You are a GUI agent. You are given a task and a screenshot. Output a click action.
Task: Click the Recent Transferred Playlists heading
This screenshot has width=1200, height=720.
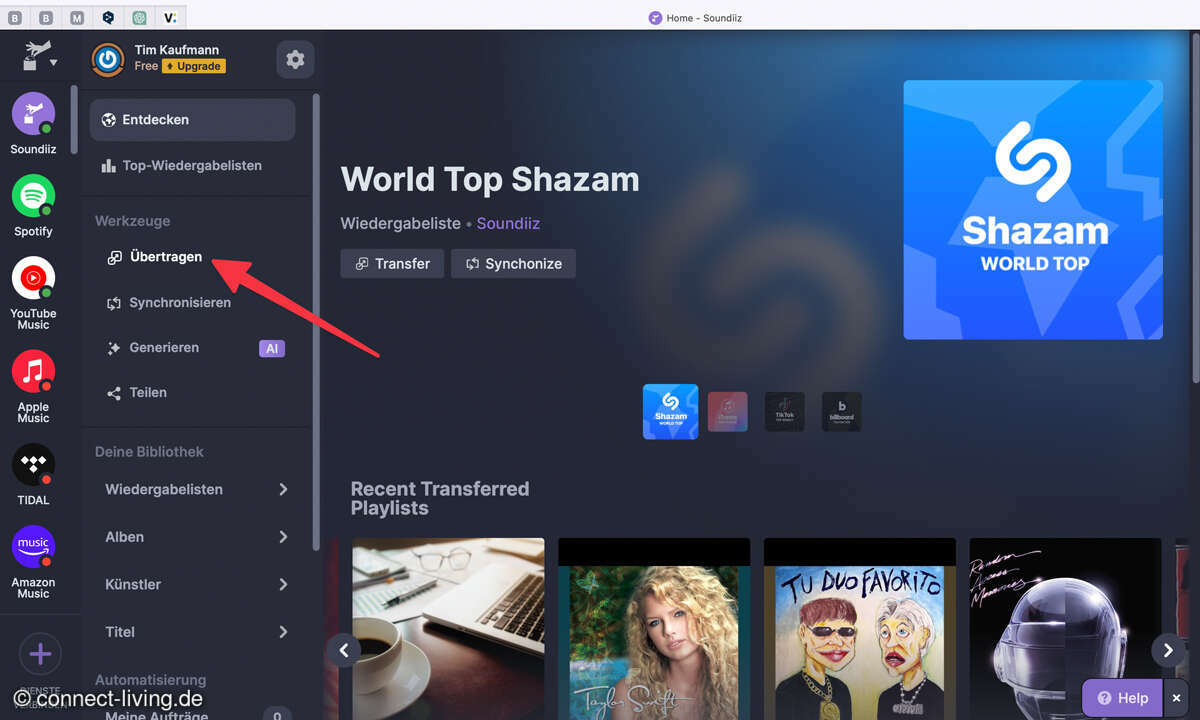[440, 498]
